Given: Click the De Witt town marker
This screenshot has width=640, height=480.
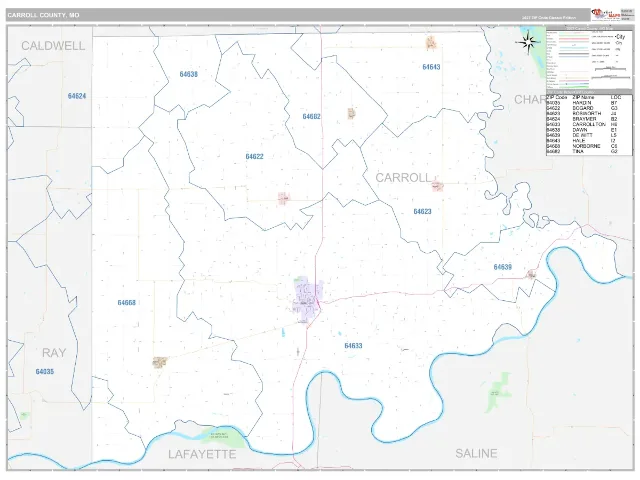Looking at the screenshot, I should 531,275.
